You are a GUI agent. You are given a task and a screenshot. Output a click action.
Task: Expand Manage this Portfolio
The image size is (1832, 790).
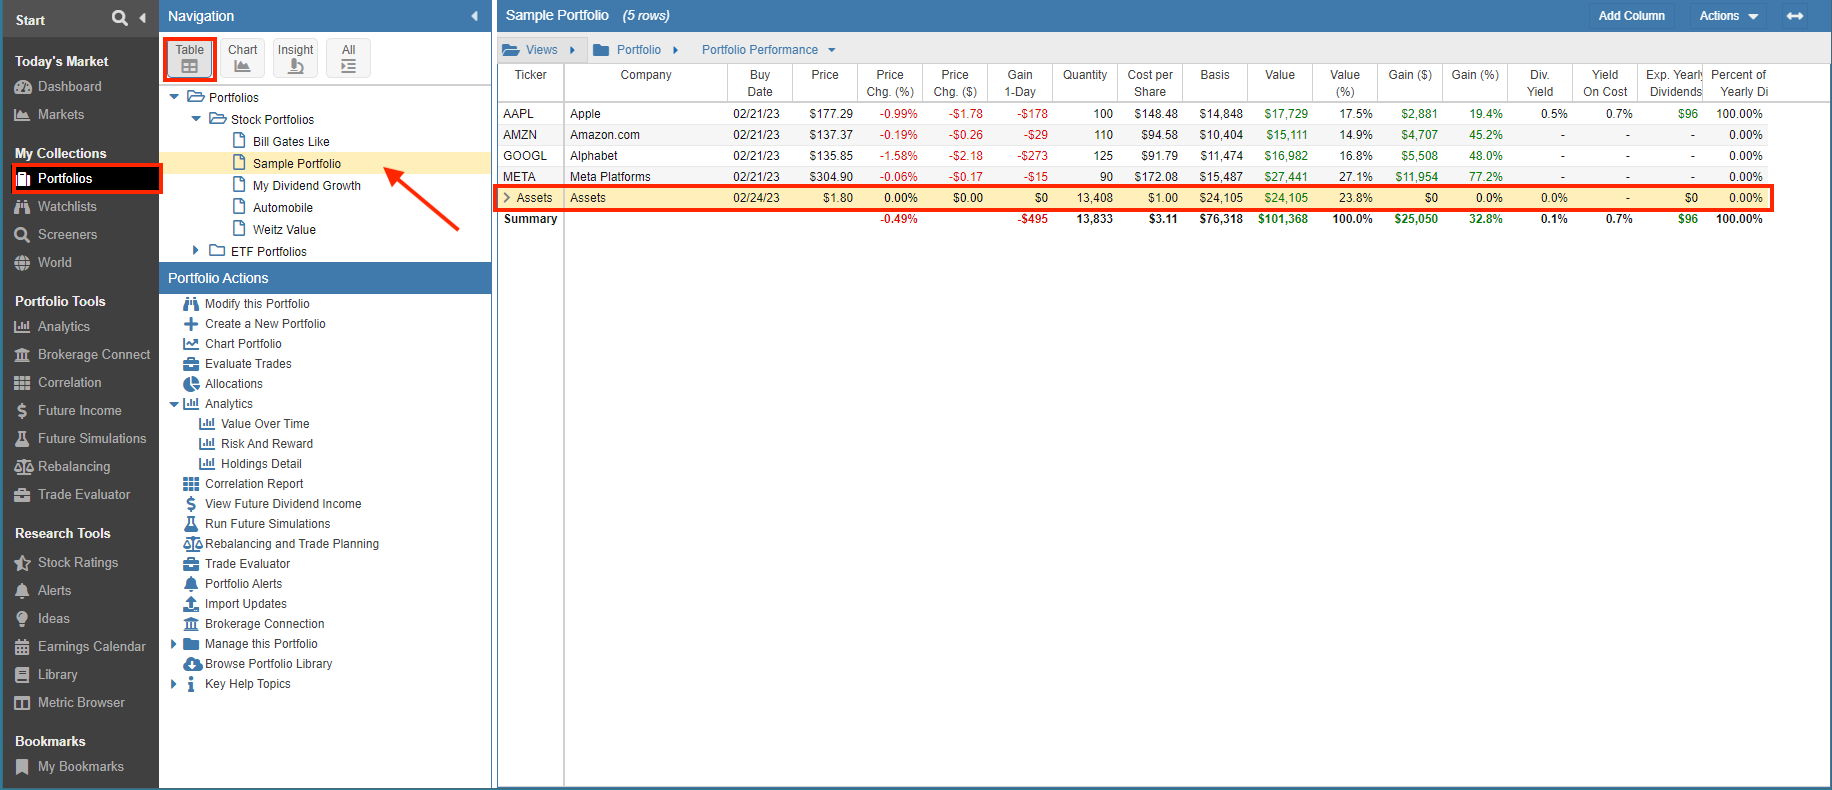coord(174,644)
